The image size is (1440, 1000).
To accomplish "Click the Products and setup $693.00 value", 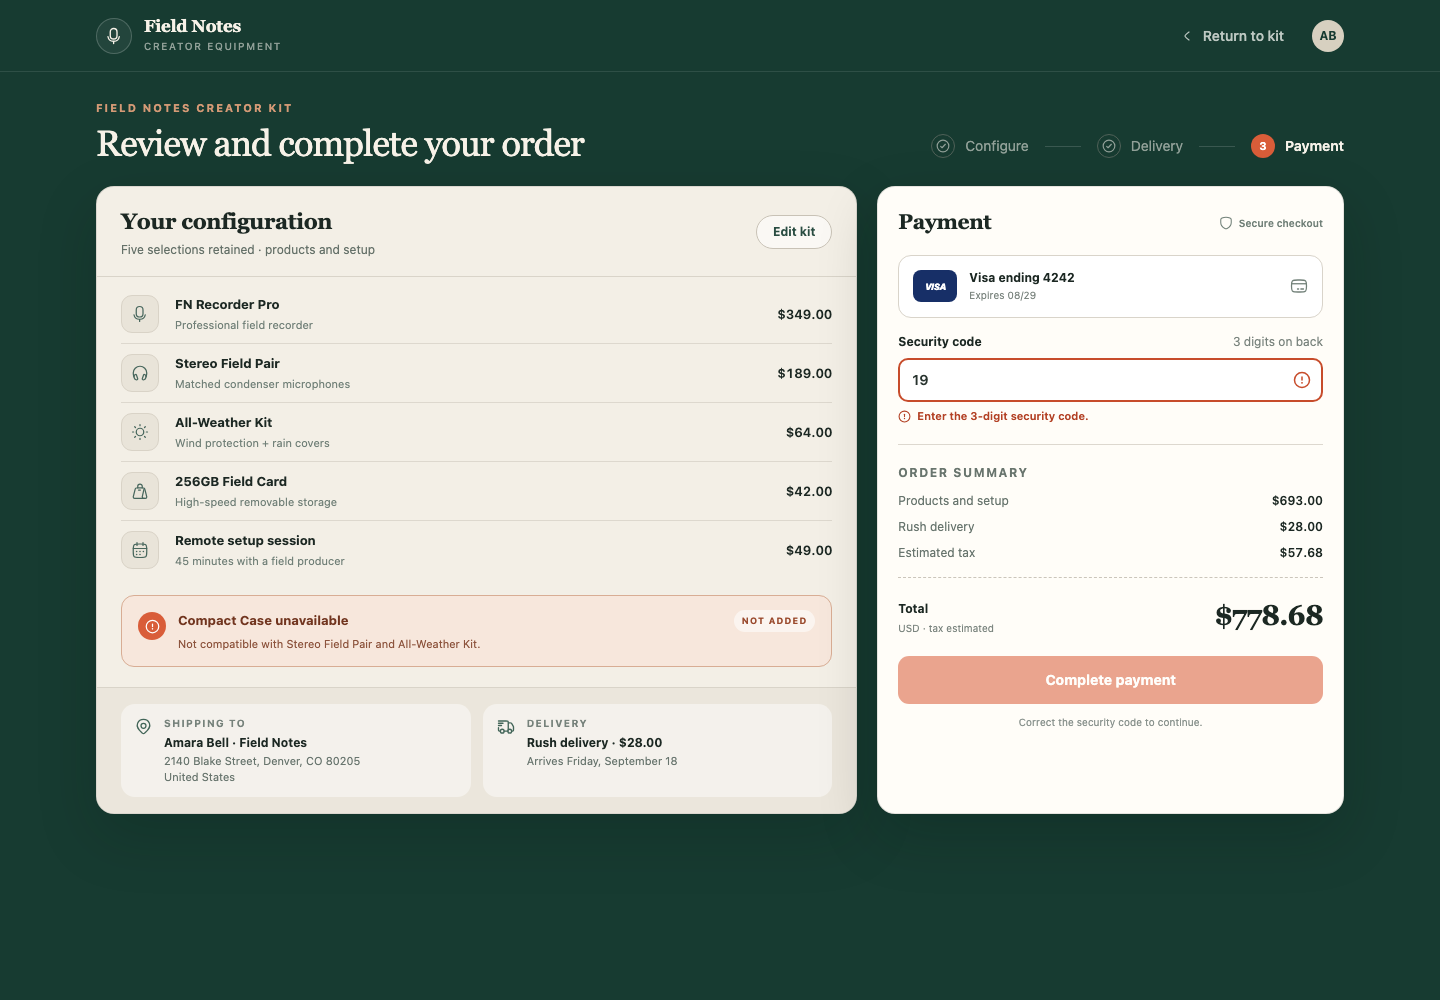I will (1297, 501).
